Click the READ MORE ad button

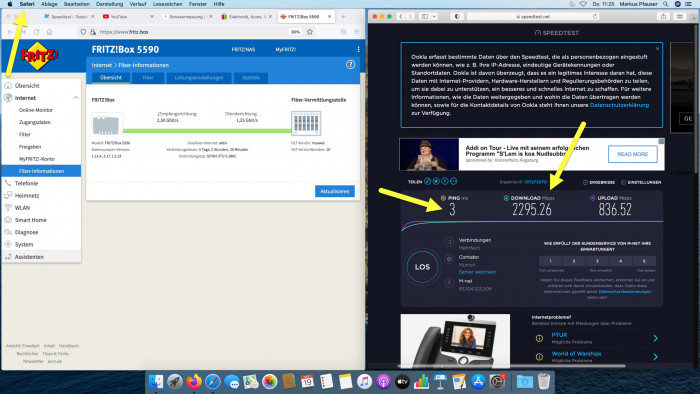632,154
